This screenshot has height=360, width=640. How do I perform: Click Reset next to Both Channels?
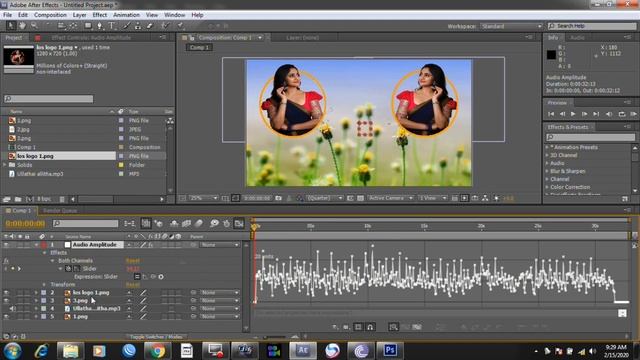click(133, 260)
